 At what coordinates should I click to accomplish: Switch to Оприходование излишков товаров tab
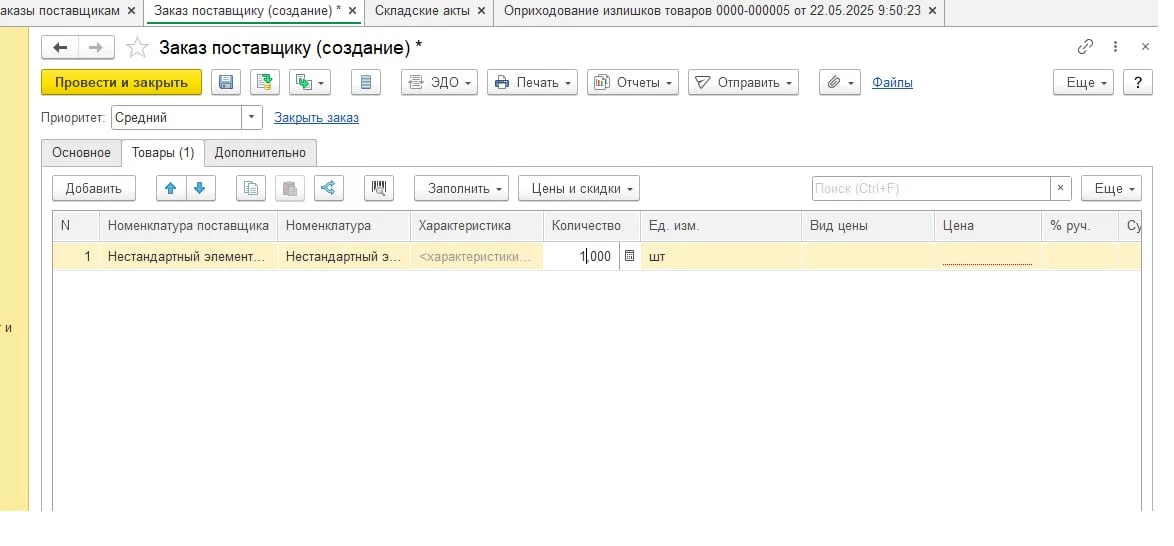[712, 10]
